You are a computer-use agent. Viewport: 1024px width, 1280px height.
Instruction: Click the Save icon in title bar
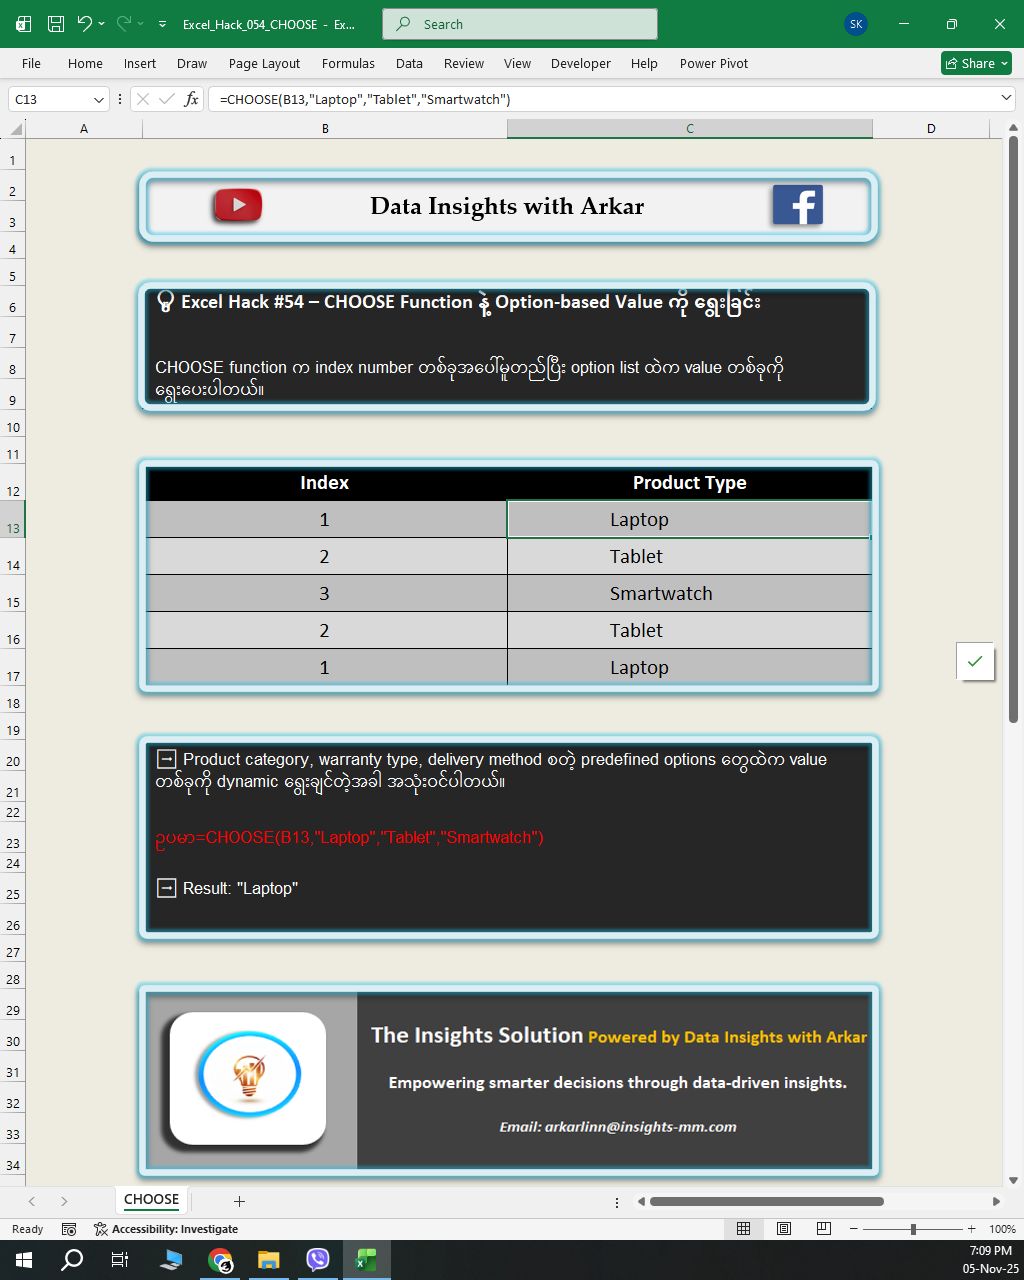56,24
